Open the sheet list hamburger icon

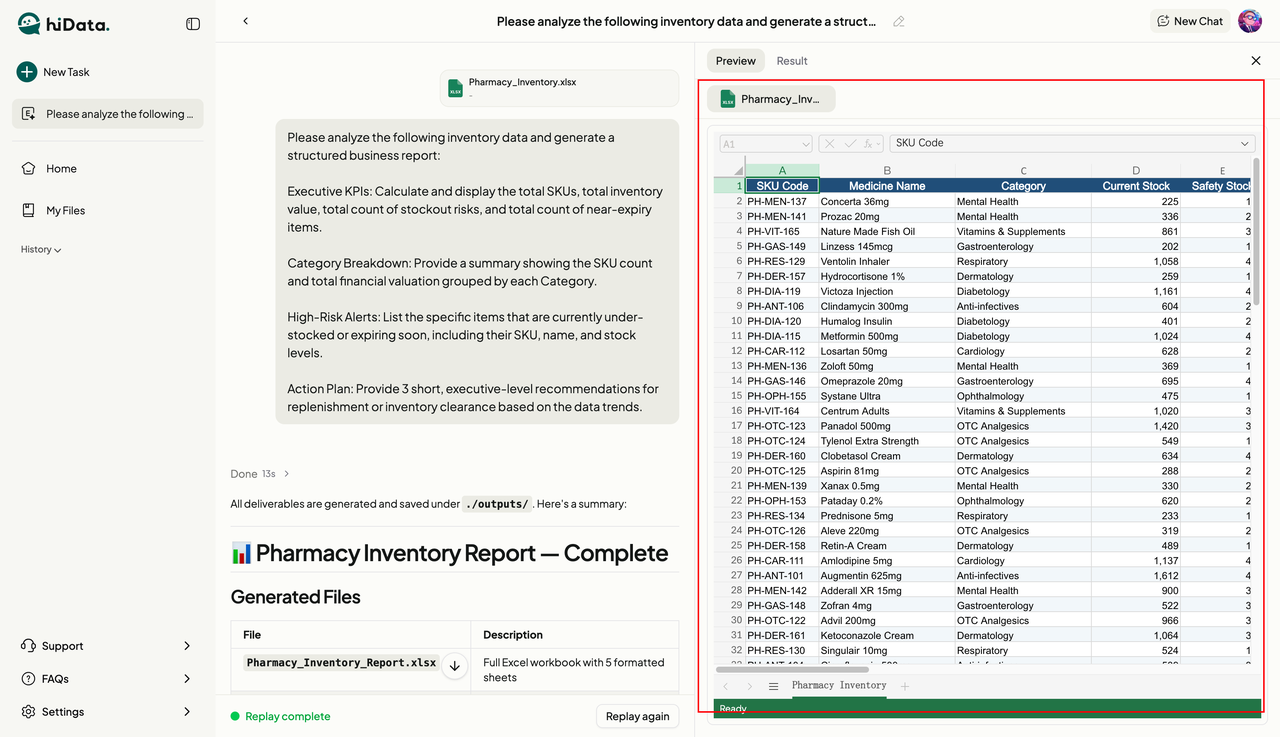(773, 686)
